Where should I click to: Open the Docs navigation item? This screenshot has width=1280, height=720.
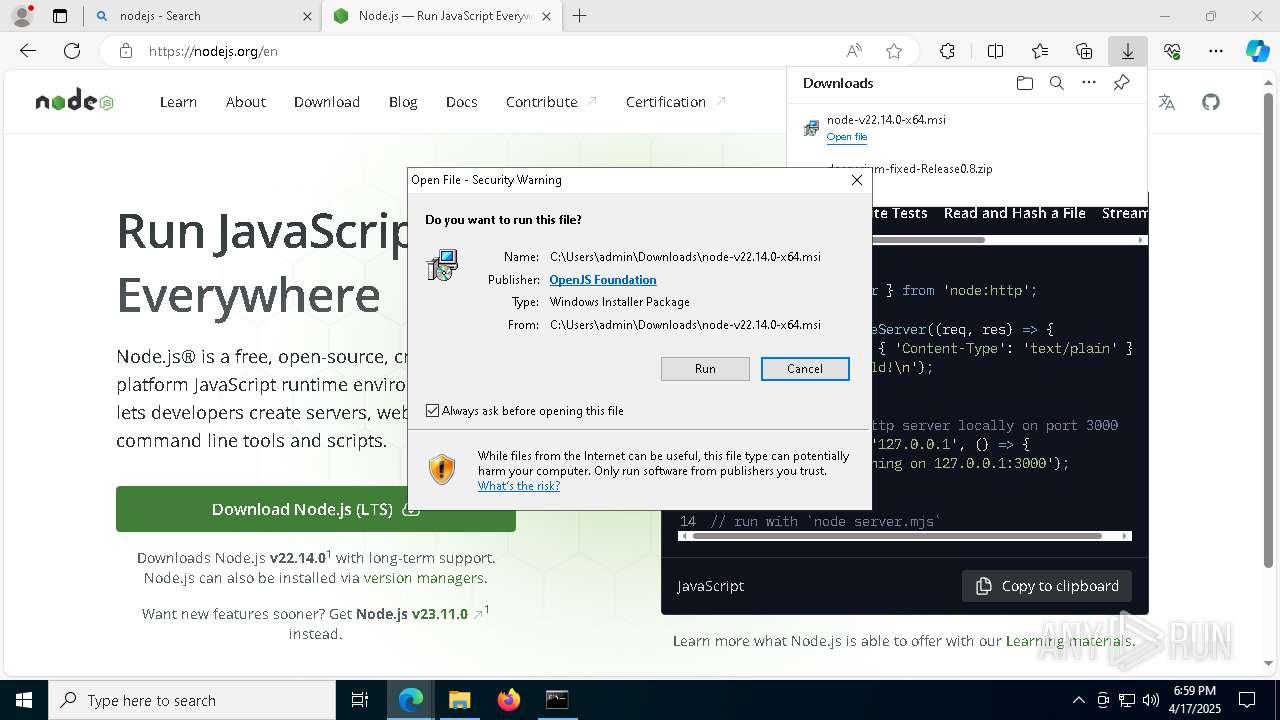point(462,102)
